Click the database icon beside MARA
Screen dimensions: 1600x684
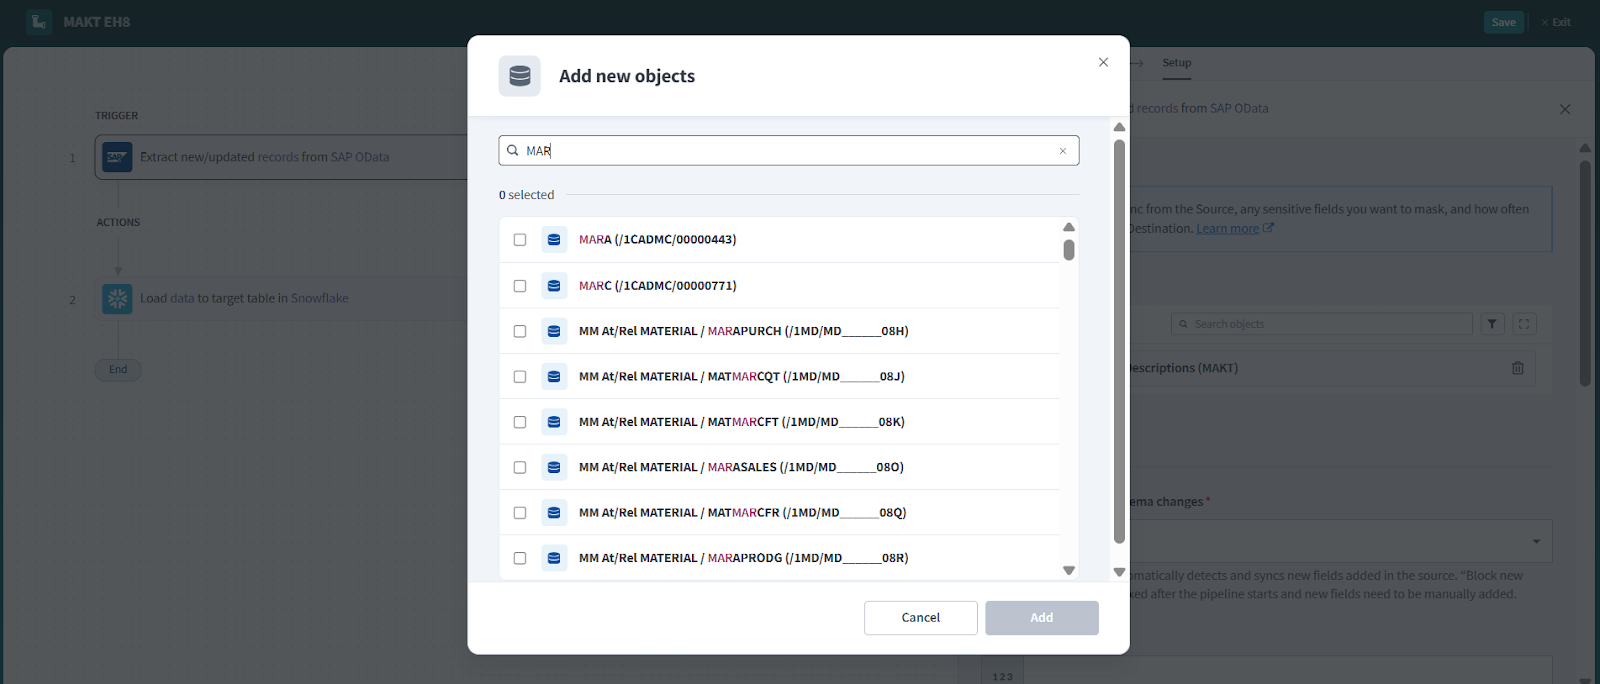pyautogui.click(x=554, y=240)
